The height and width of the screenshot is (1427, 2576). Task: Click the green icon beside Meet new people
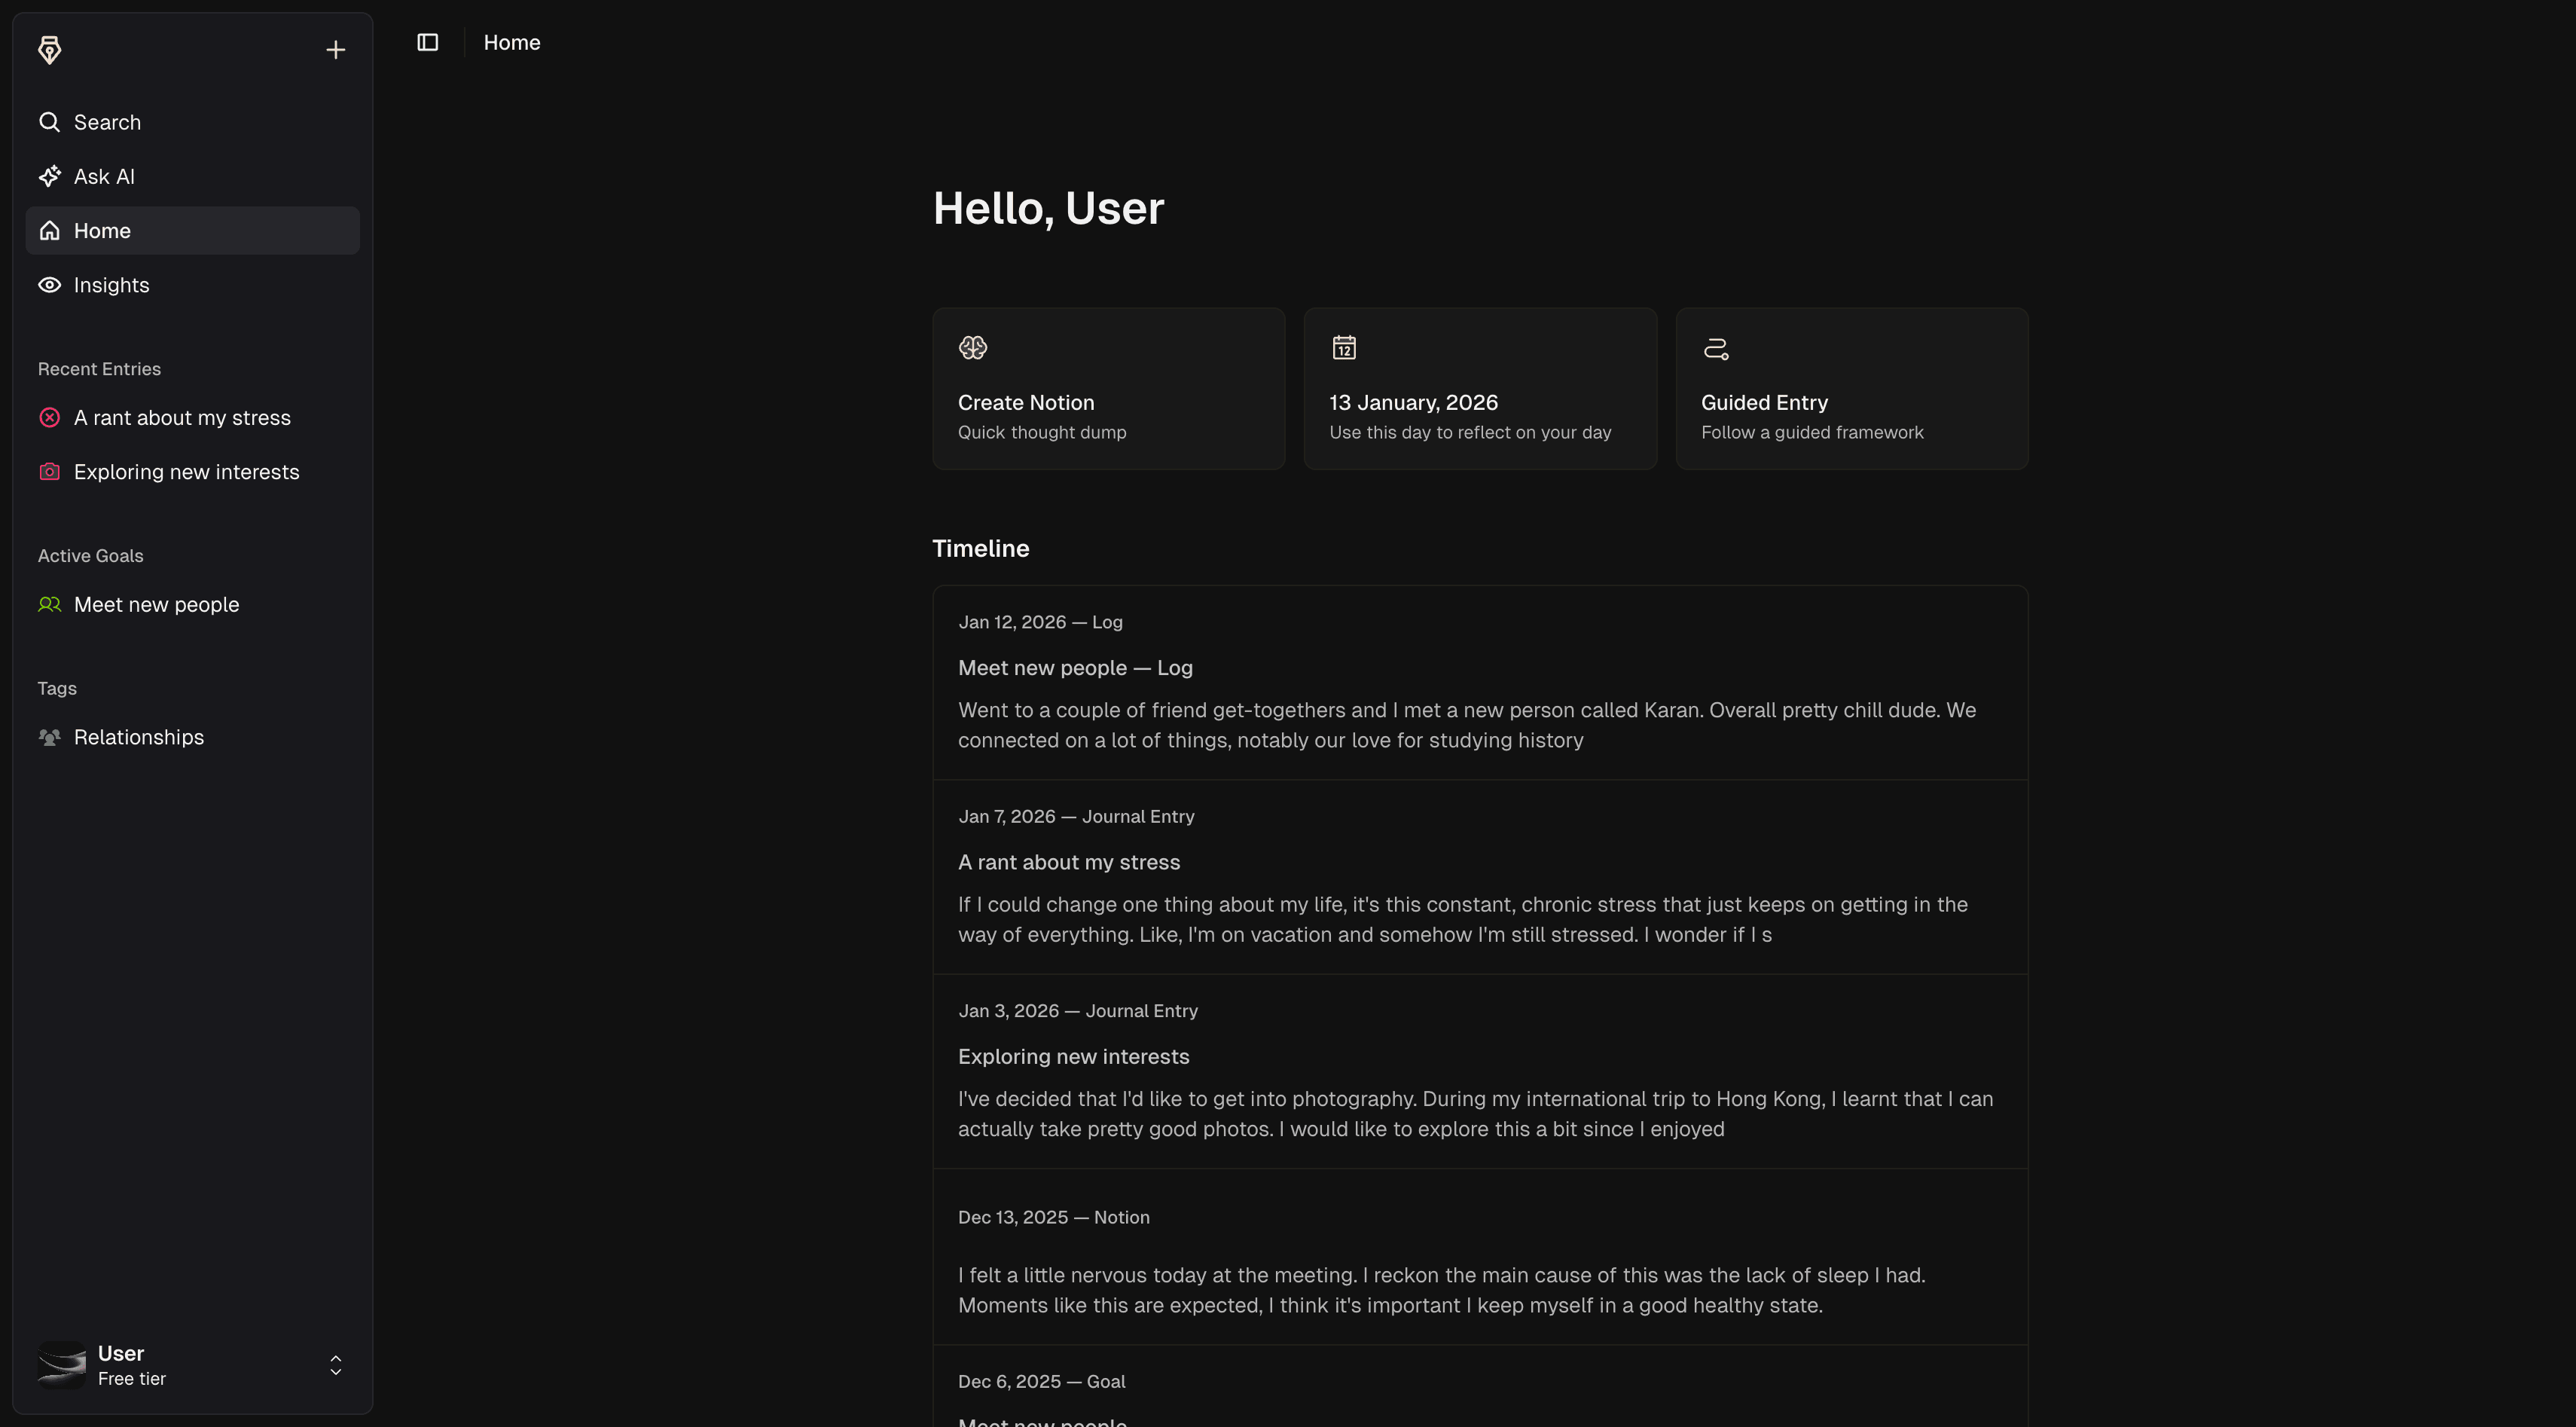(49, 604)
